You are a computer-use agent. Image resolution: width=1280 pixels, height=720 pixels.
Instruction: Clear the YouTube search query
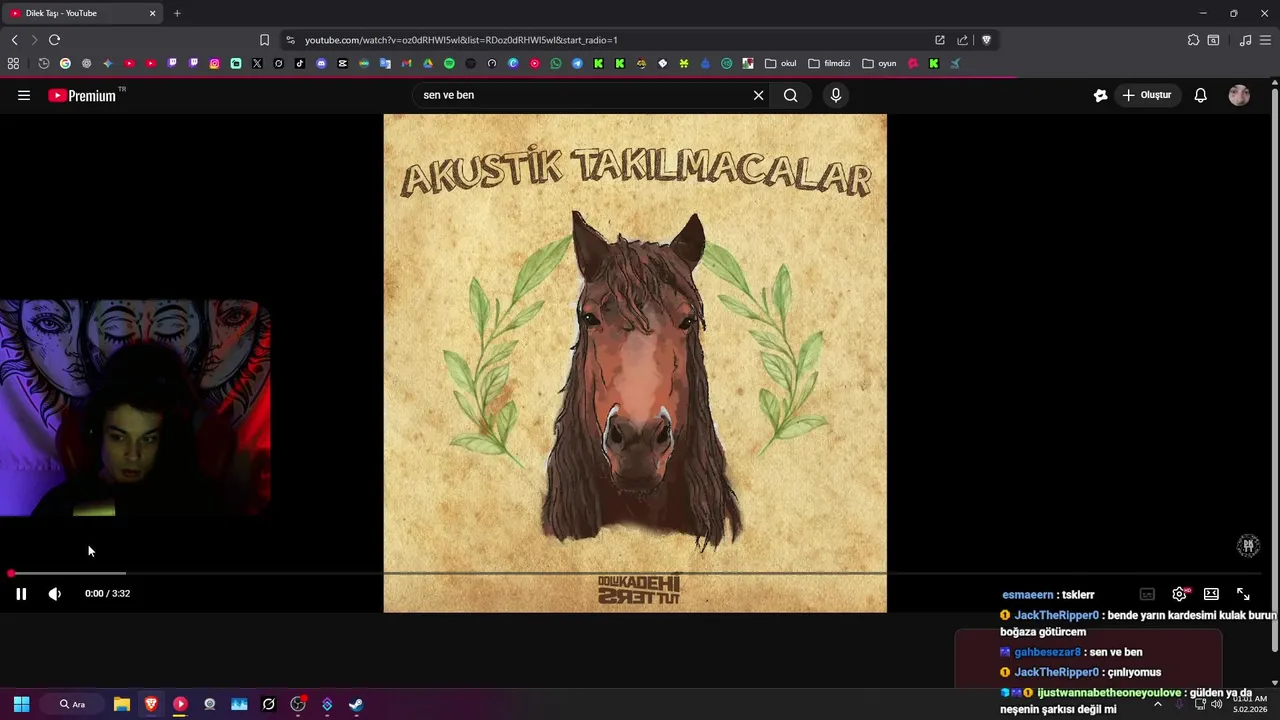coord(758,95)
